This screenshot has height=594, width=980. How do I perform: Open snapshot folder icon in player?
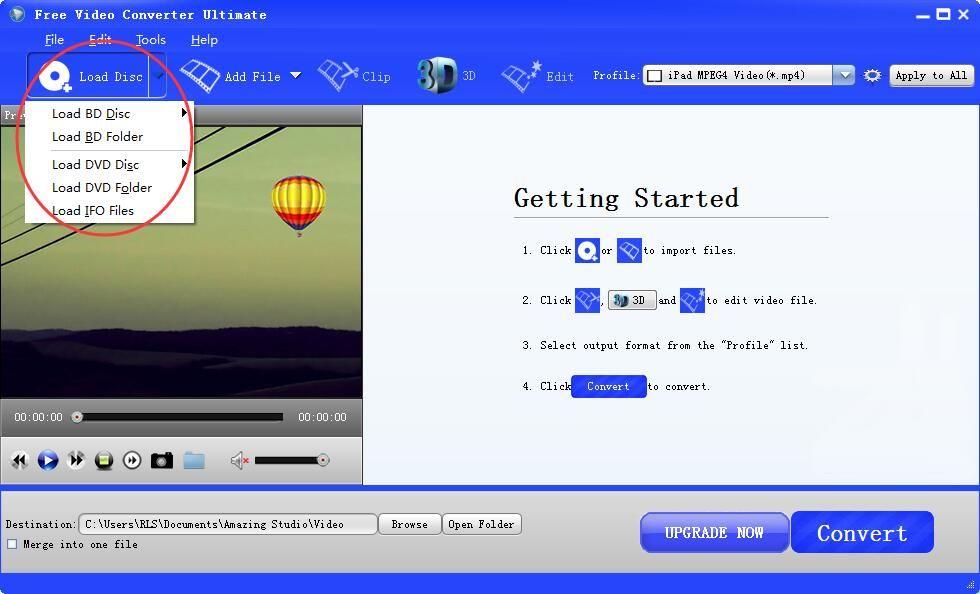pos(194,460)
